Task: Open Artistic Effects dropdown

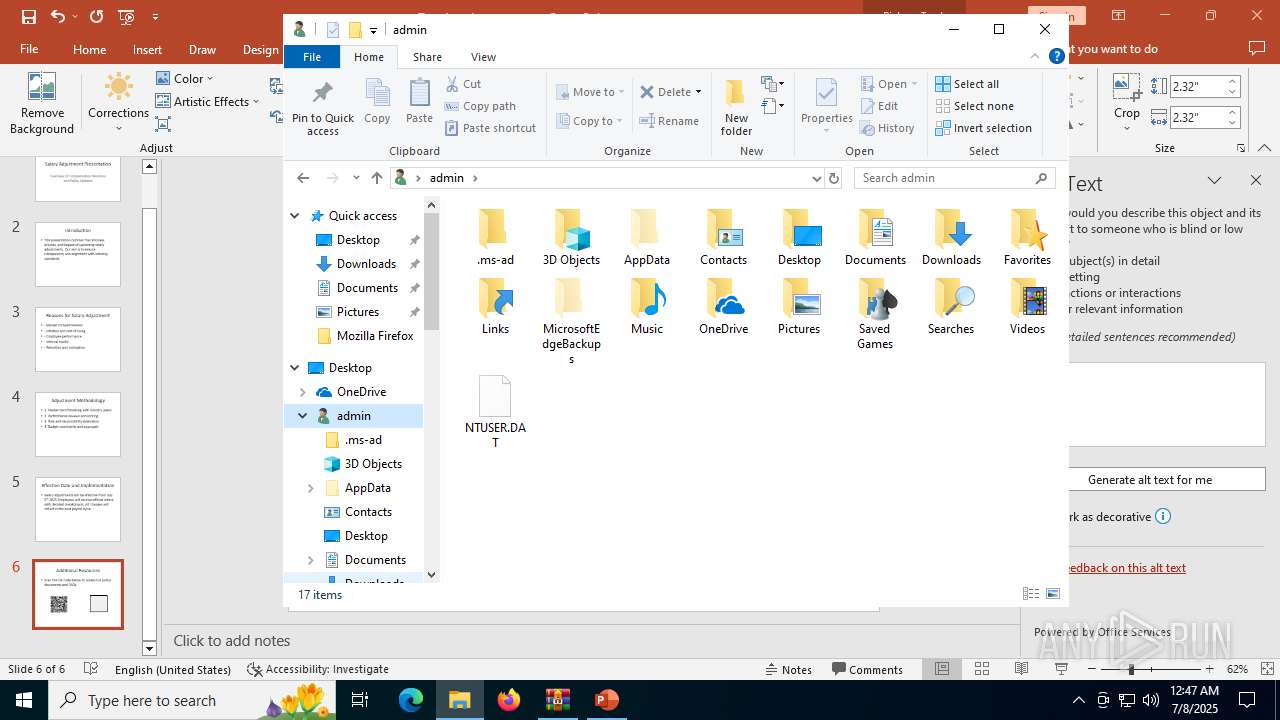Action: click(x=207, y=101)
